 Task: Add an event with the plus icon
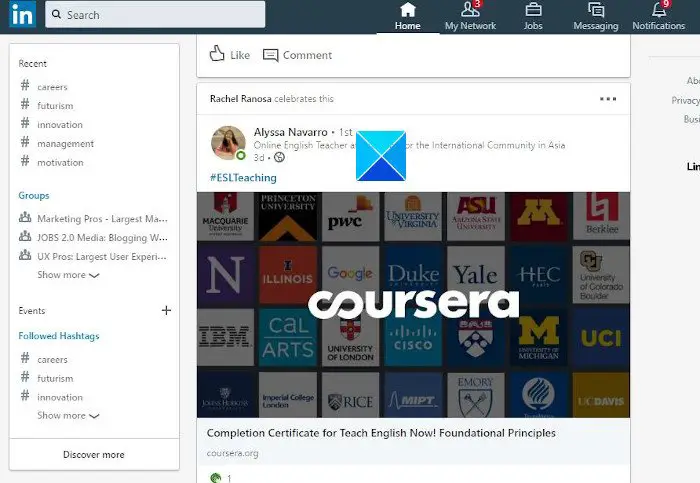166,310
